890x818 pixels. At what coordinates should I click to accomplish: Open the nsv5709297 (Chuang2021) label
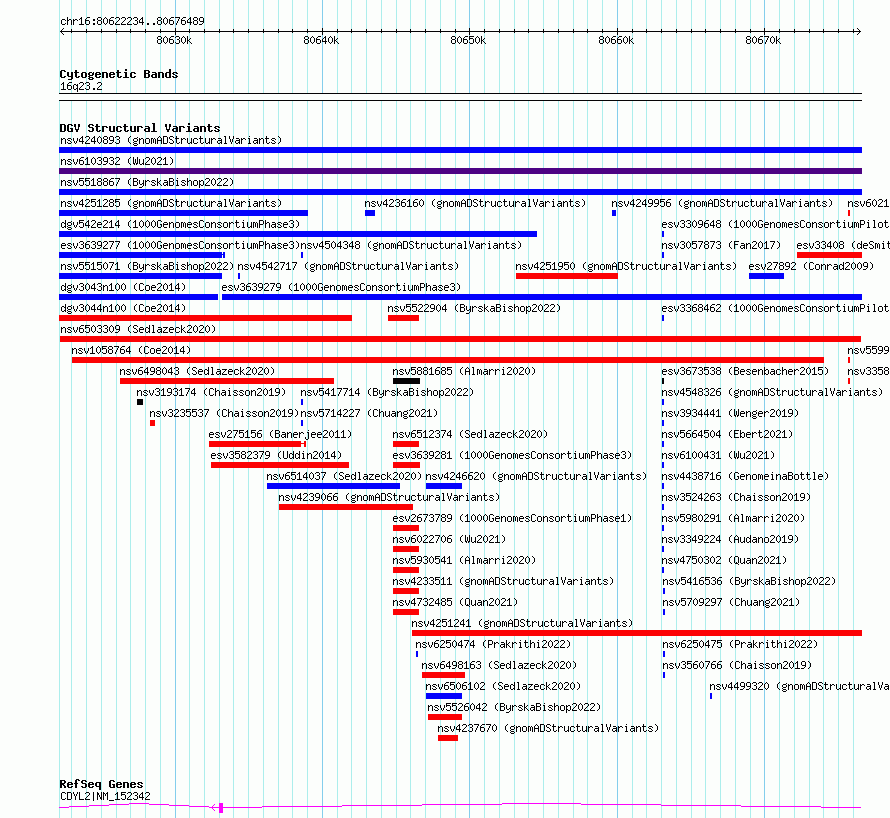(731, 602)
